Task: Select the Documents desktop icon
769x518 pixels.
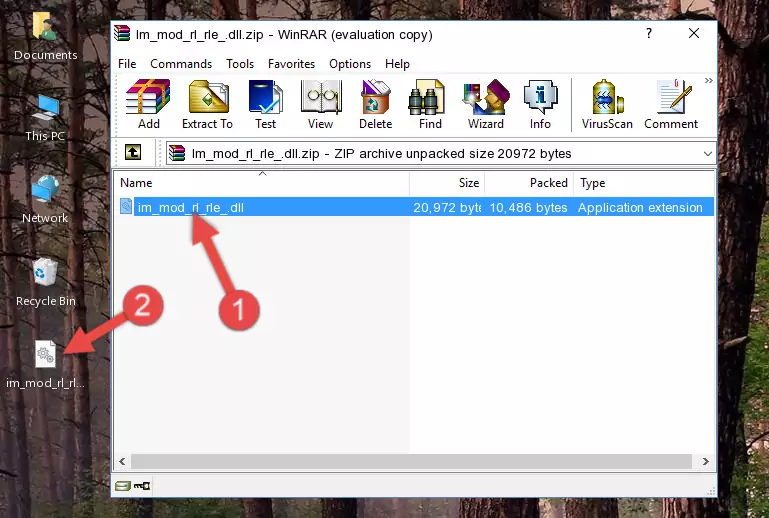Action: pos(45,37)
